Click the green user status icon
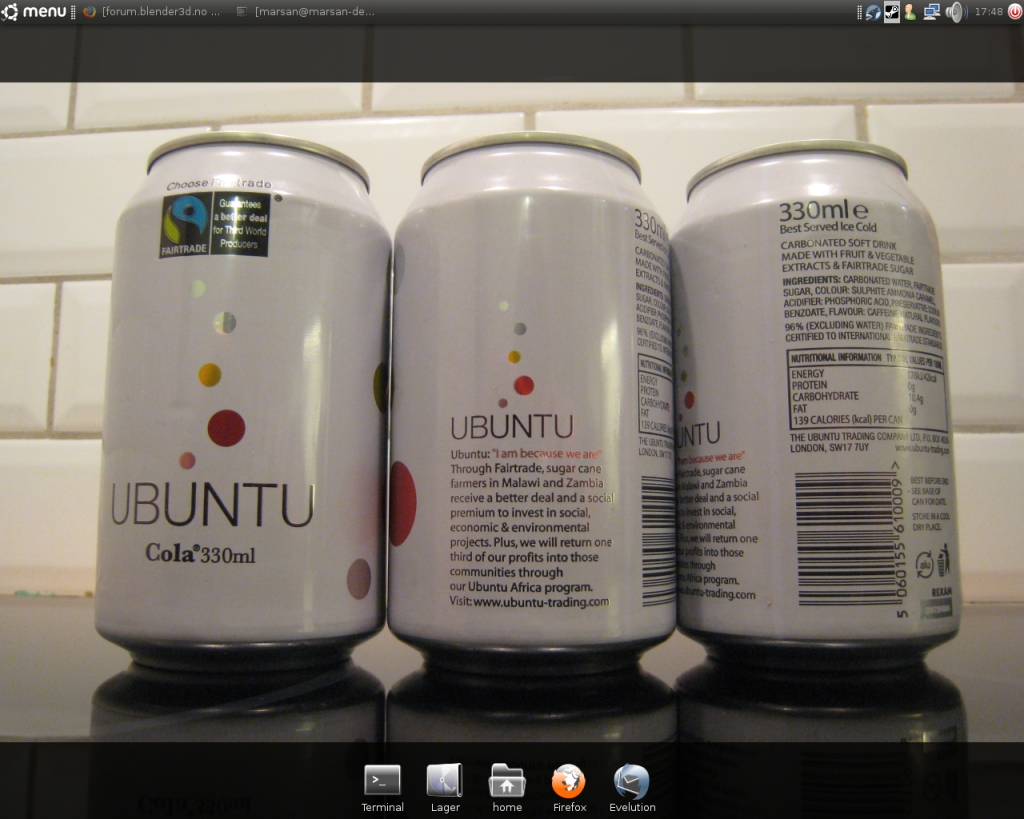This screenshot has height=819, width=1024. coord(910,12)
